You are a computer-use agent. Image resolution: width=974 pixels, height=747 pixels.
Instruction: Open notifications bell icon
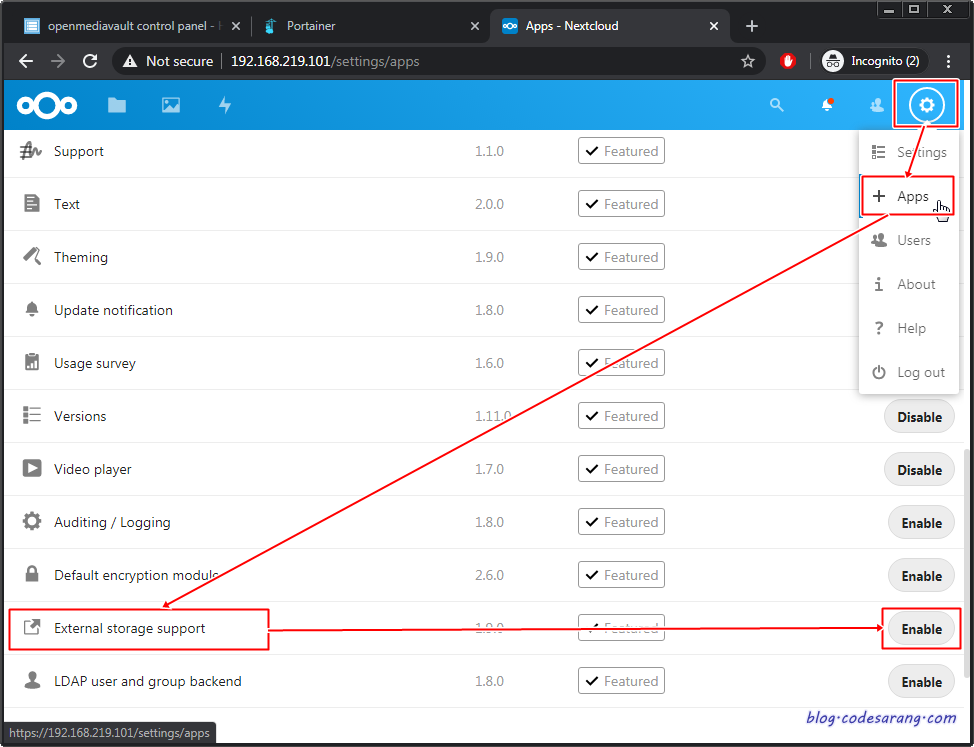[827, 105]
